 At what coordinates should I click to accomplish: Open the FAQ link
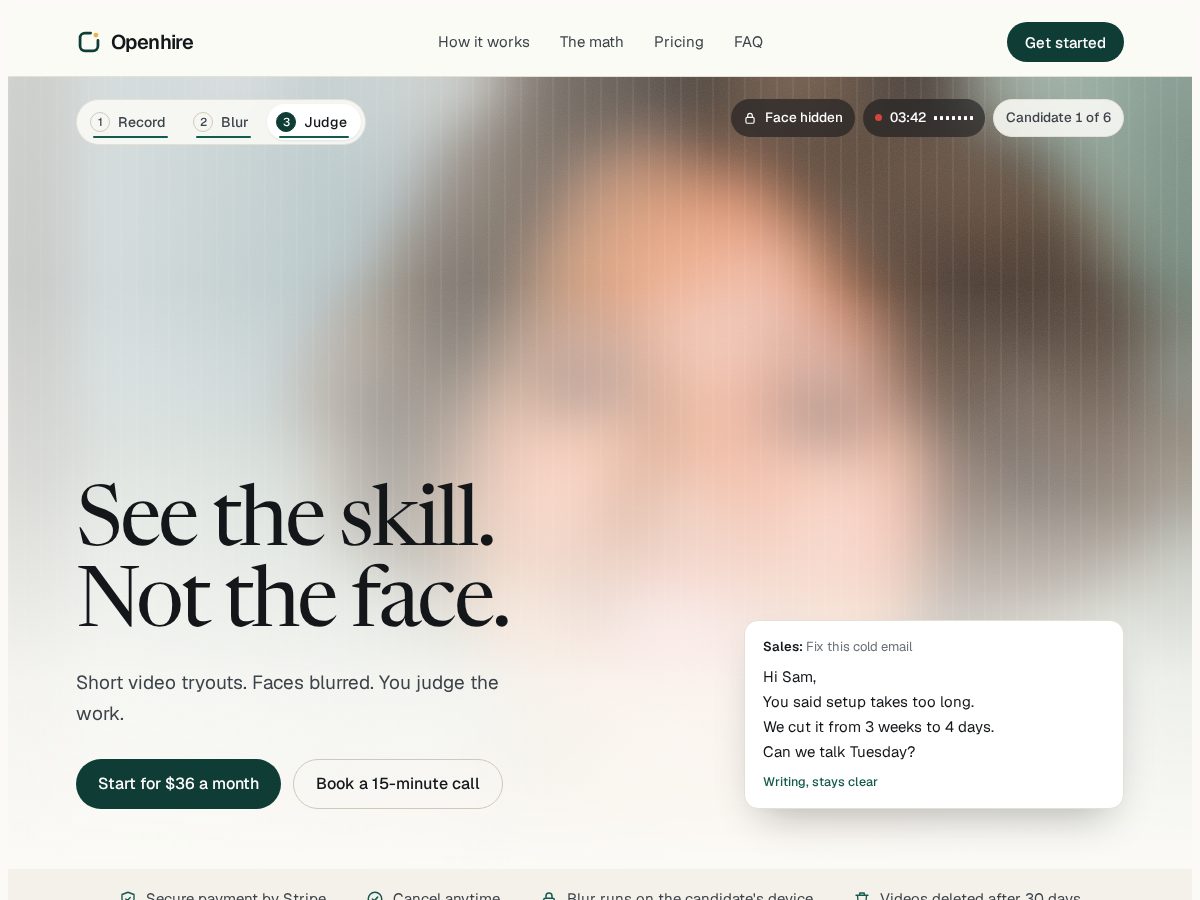748,42
